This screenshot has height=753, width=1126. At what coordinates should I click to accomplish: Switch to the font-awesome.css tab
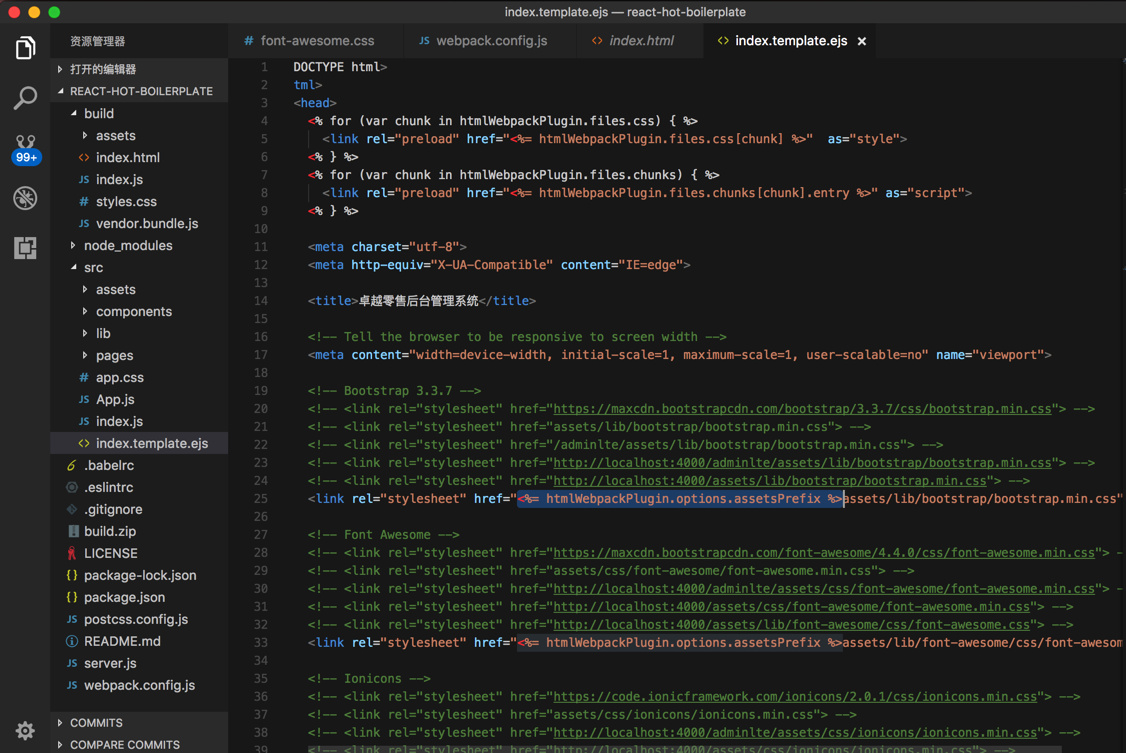point(316,41)
